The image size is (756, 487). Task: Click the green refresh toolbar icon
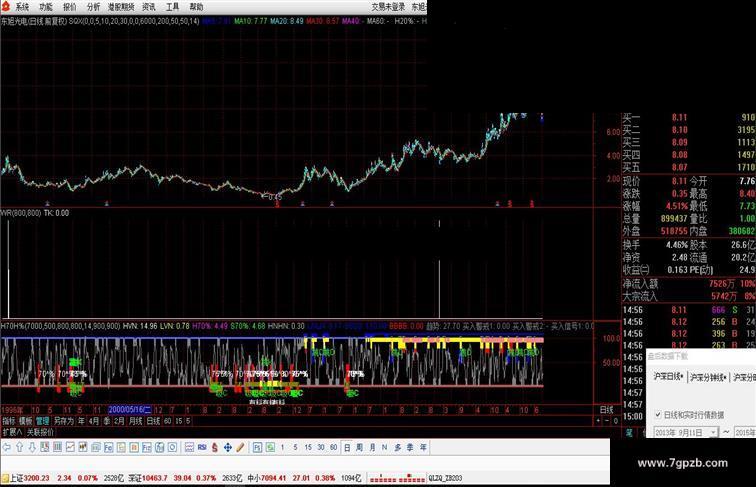[x=270, y=447]
